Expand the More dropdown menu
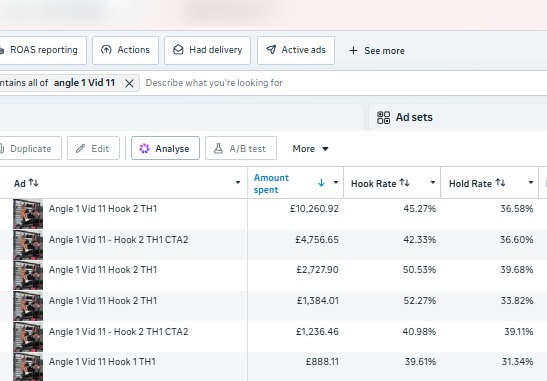The height and width of the screenshot is (381, 547). point(310,149)
